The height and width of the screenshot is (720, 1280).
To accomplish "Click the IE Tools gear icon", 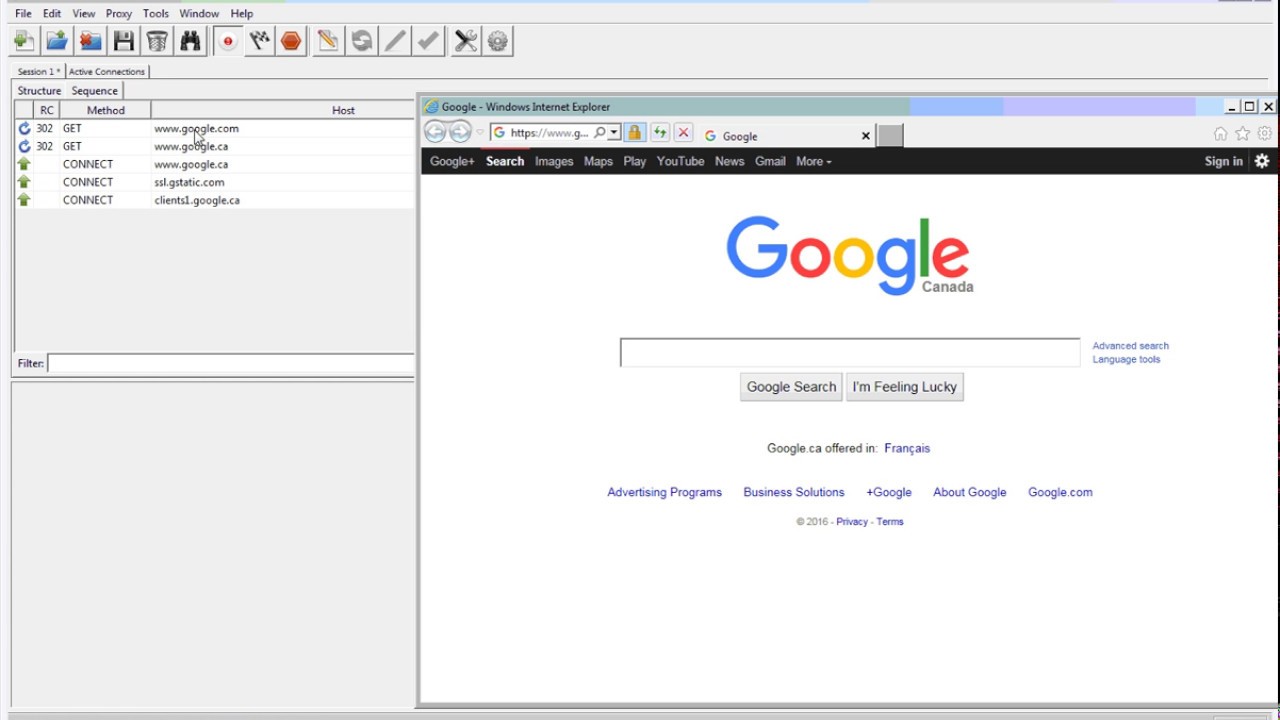I will [x=1265, y=133].
